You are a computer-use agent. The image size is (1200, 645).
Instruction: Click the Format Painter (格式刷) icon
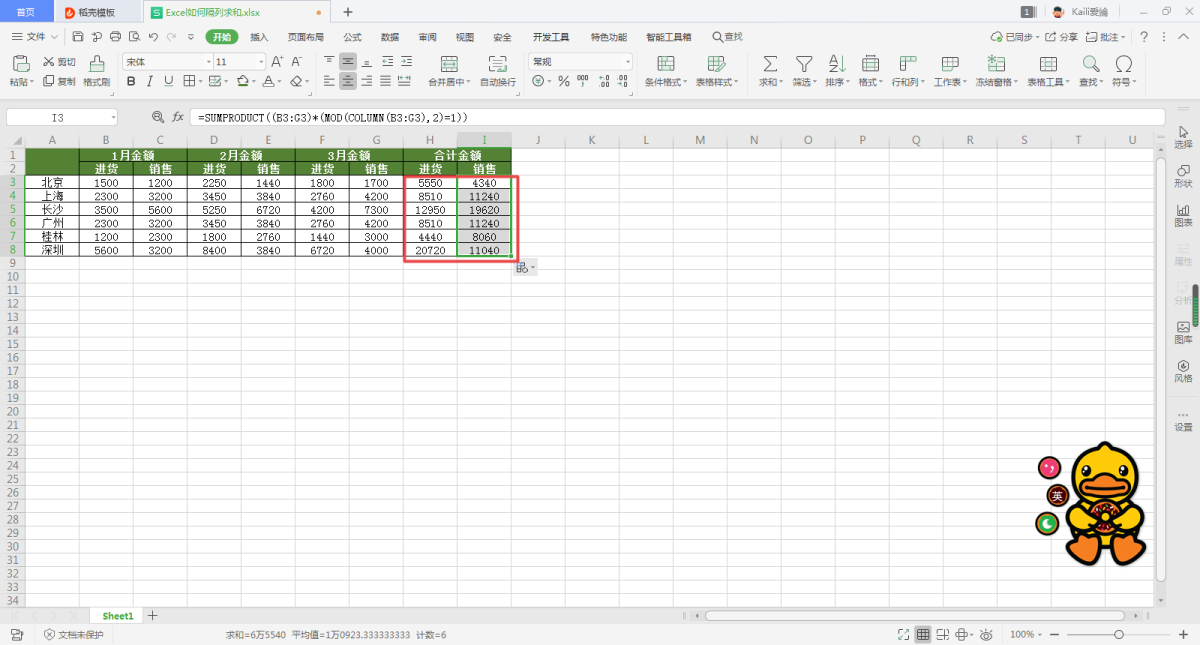pos(96,64)
